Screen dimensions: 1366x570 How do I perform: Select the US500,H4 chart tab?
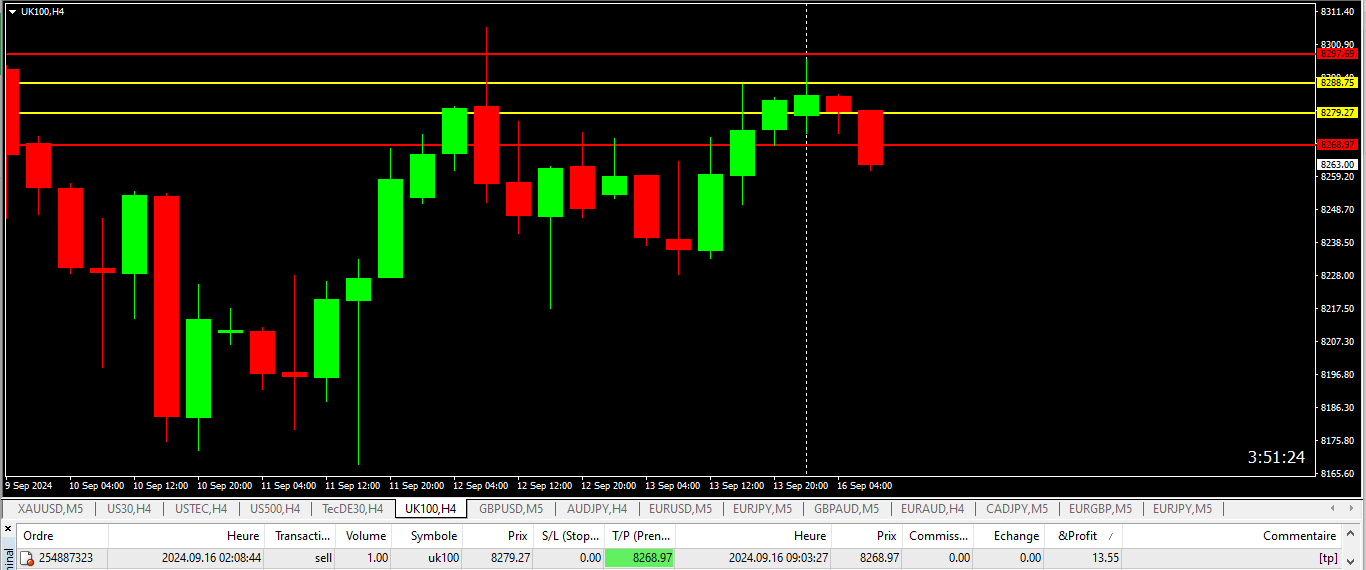(274, 509)
